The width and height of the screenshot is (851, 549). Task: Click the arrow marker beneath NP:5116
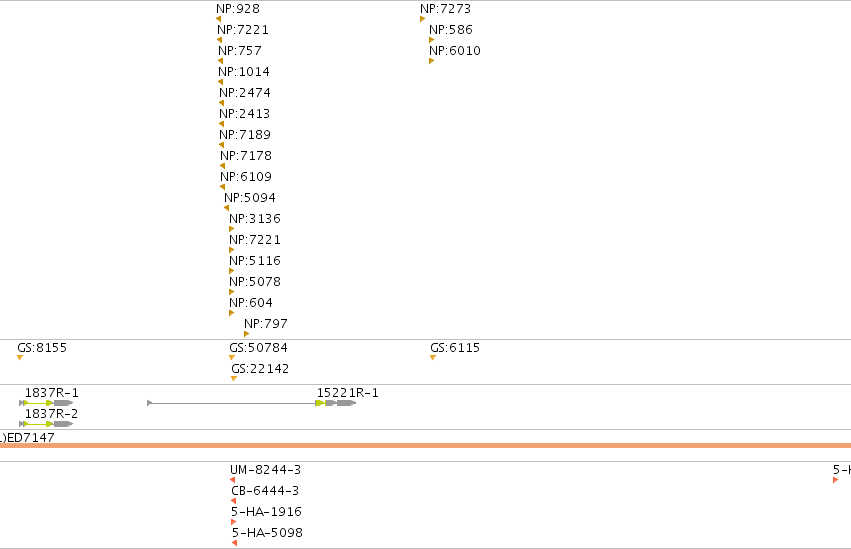[x=232, y=271]
